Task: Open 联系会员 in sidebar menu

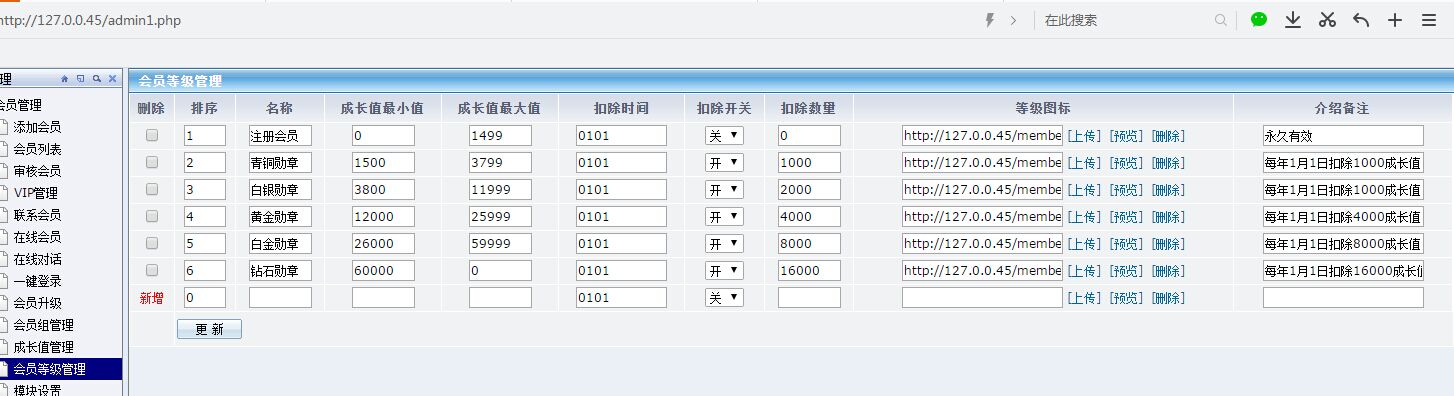Action: [x=37, y=215]
